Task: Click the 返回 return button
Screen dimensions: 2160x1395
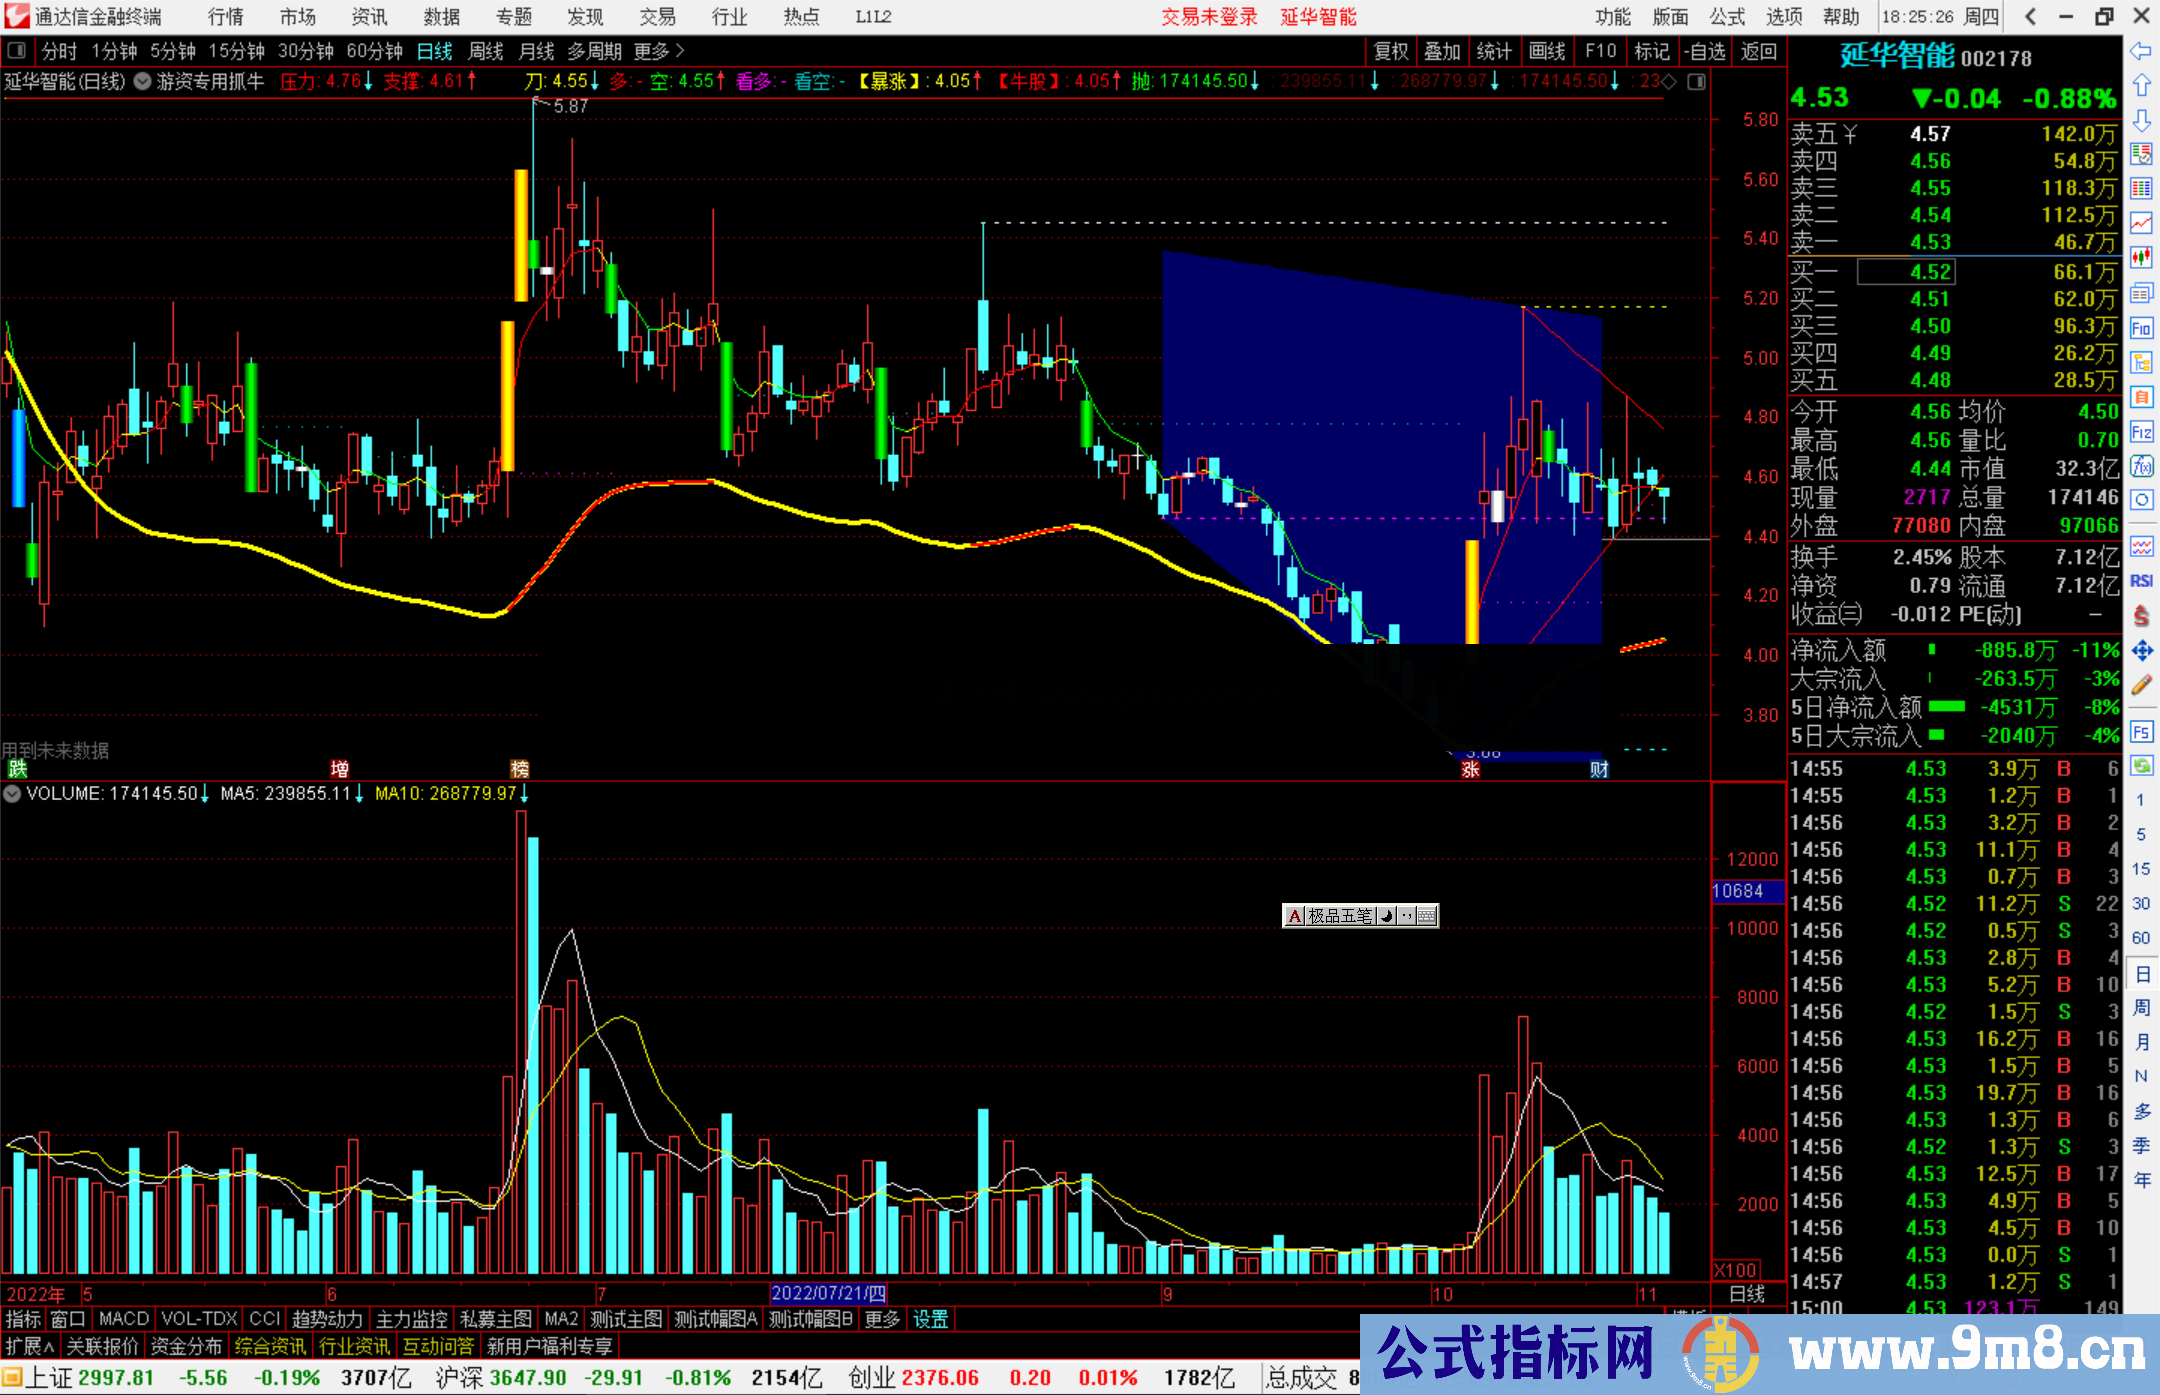Action: (1758, 51)
